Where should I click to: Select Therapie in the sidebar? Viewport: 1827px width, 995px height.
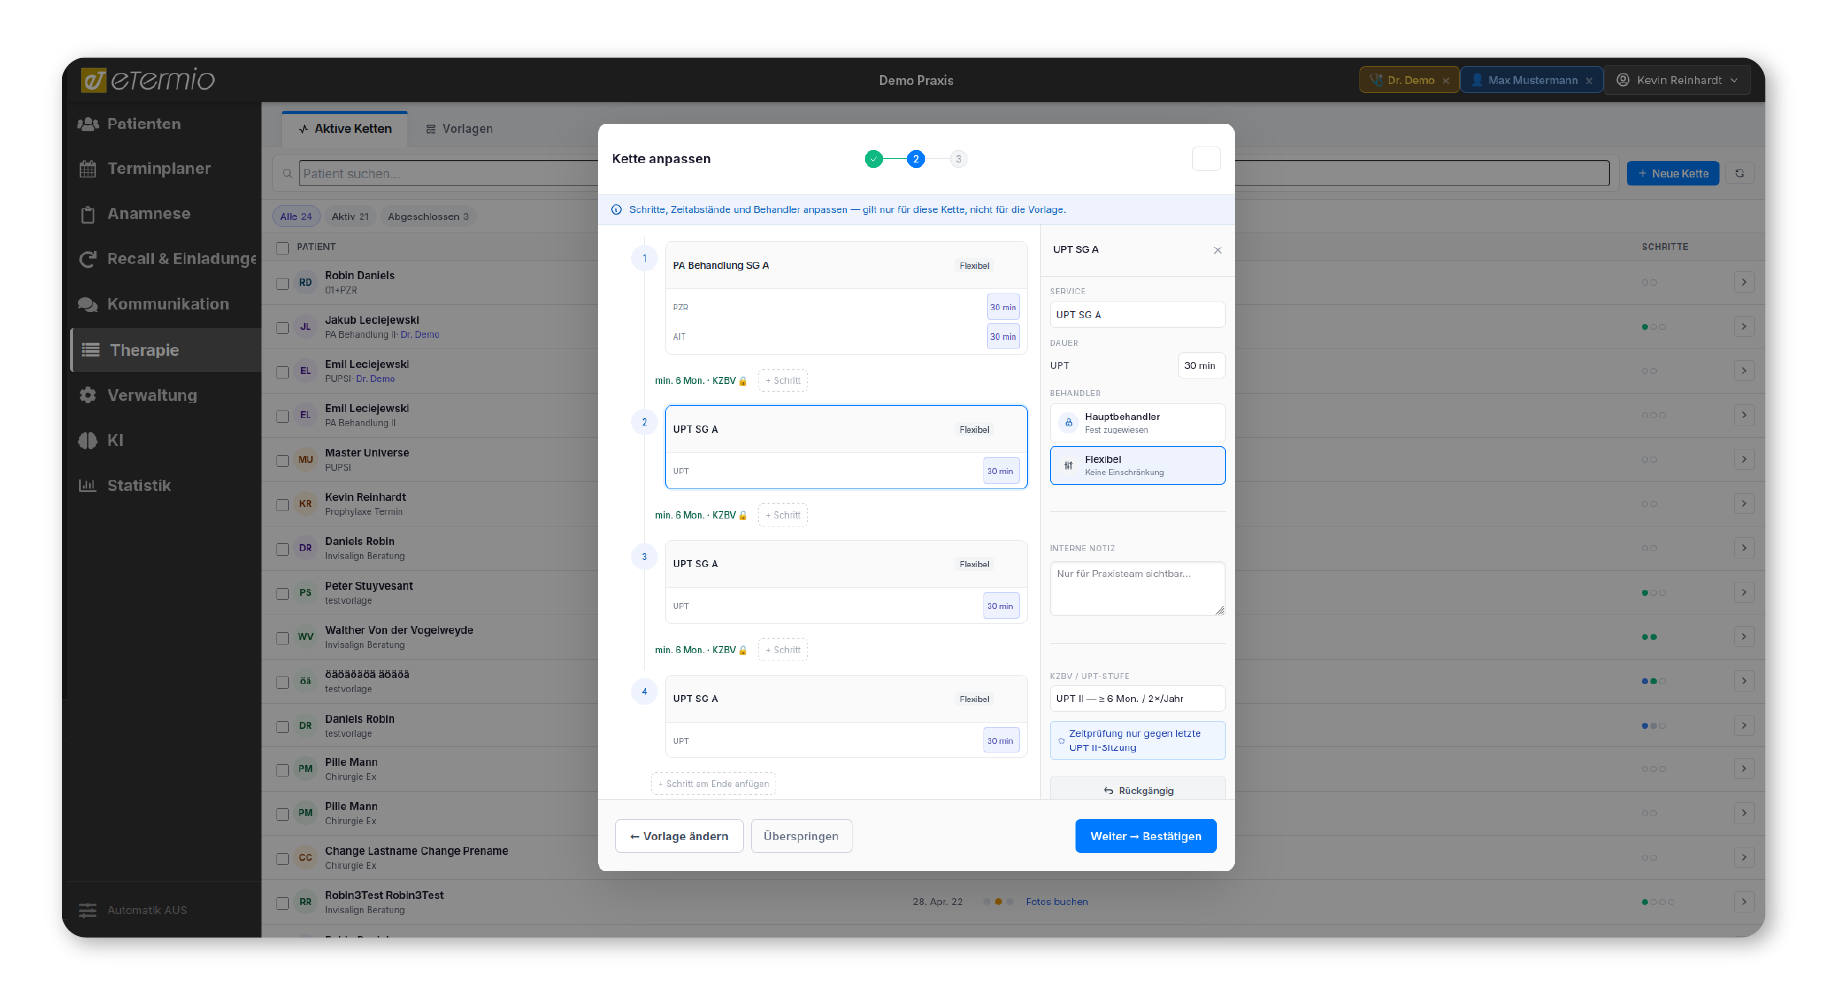tap(166, 350)
